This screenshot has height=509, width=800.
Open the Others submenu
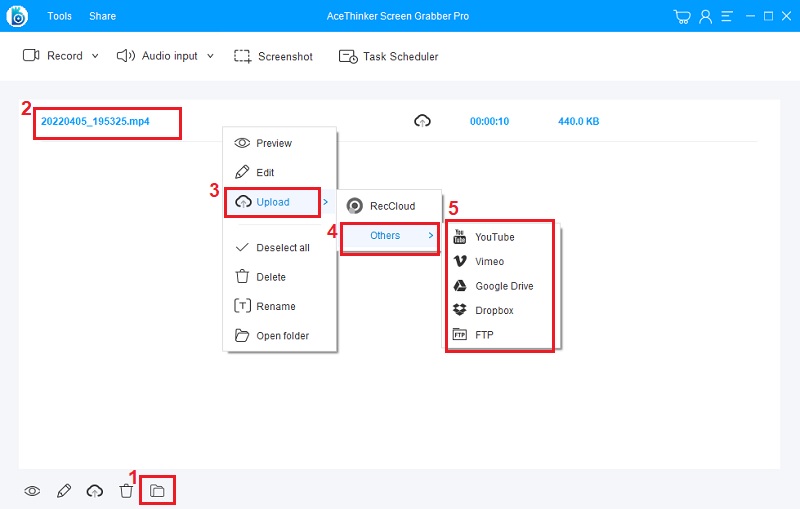390,236
